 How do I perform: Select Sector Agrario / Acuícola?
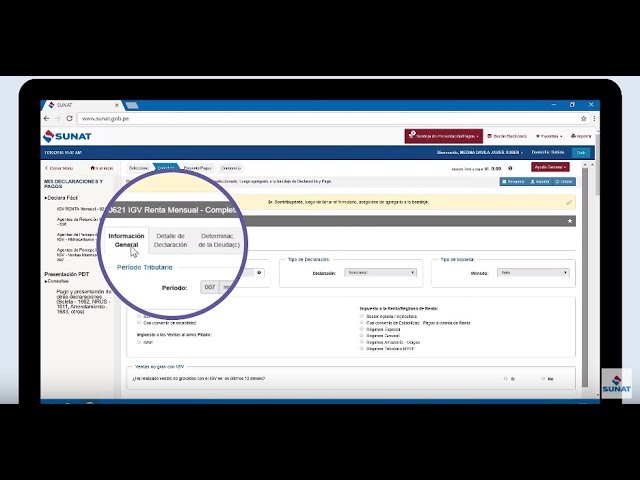pos(362,316)
